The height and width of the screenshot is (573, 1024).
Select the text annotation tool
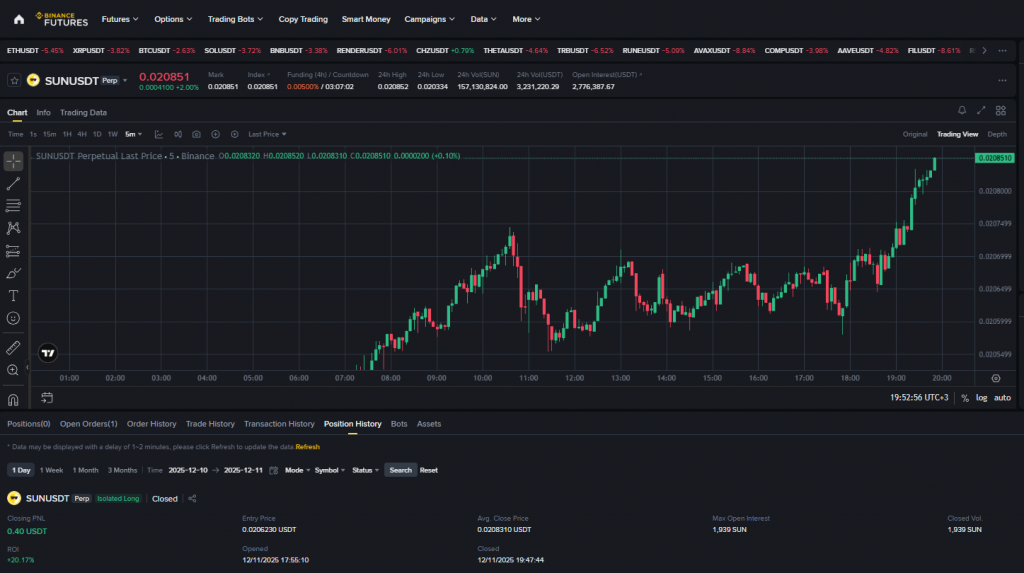click(x=13, y=295)
